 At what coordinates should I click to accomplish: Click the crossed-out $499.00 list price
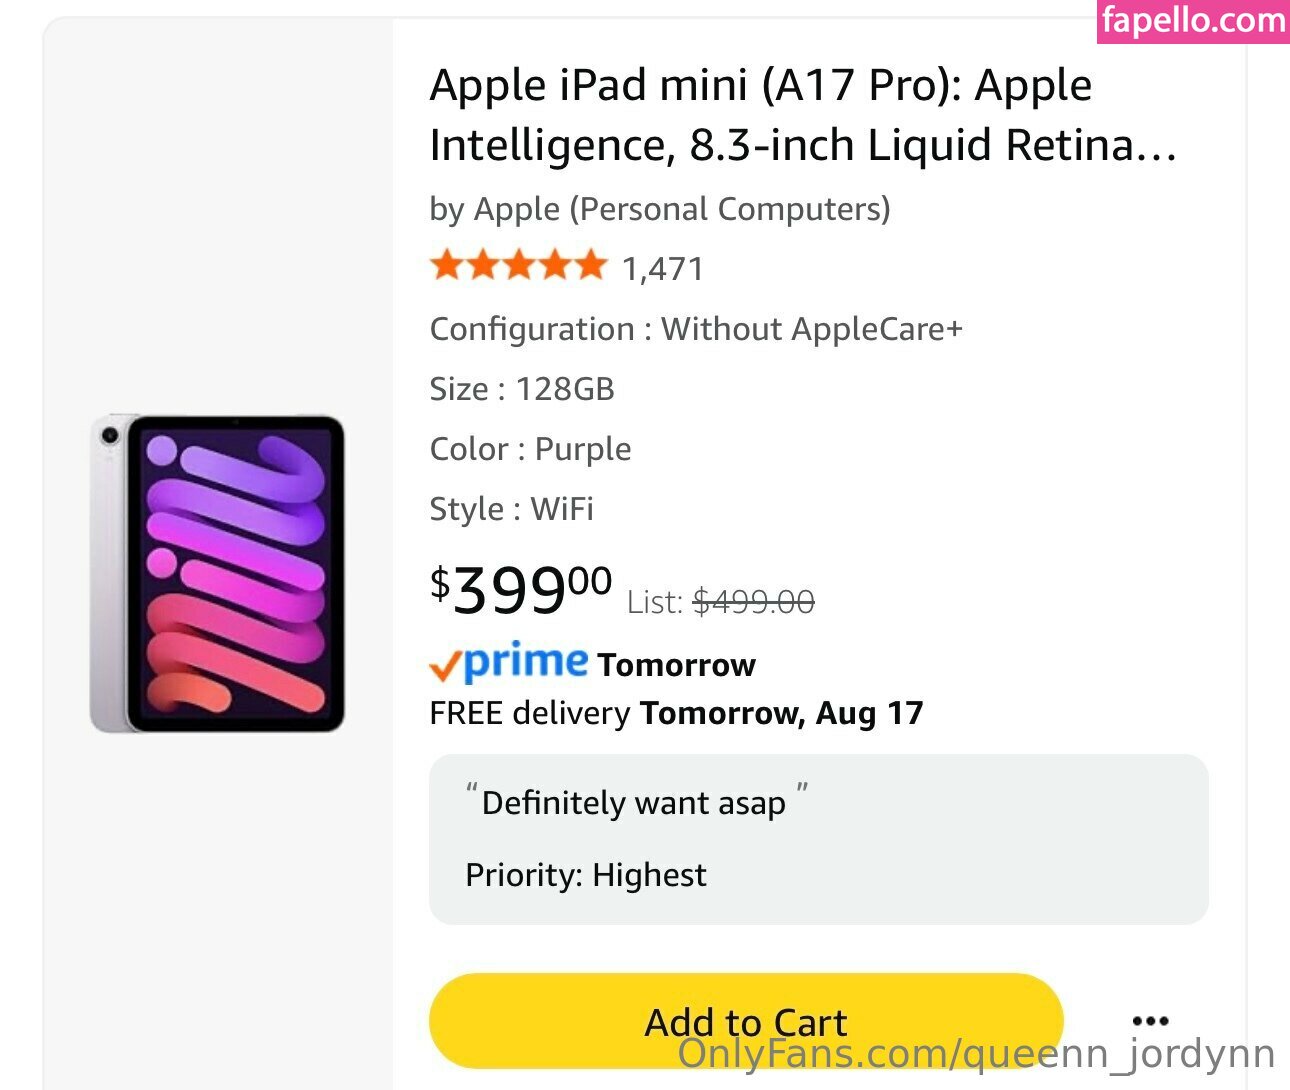point(753,602)
